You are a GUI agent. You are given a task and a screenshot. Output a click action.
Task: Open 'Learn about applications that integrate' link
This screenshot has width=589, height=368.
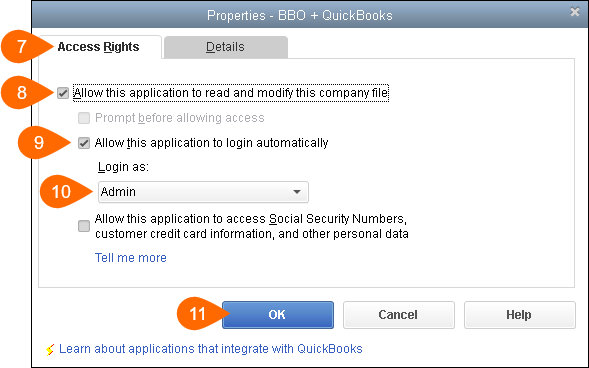210,349
